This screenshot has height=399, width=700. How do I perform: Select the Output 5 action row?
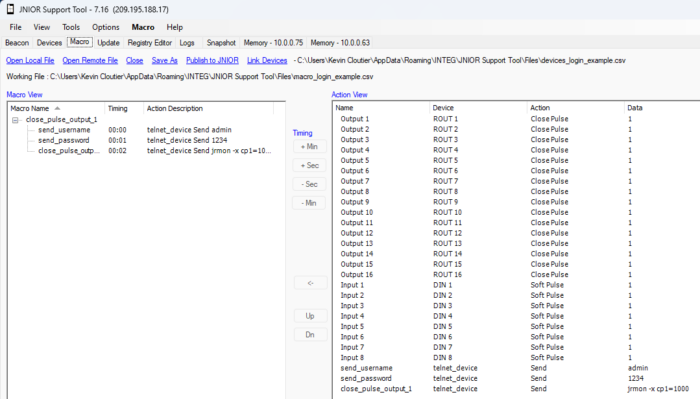point(517,160)
